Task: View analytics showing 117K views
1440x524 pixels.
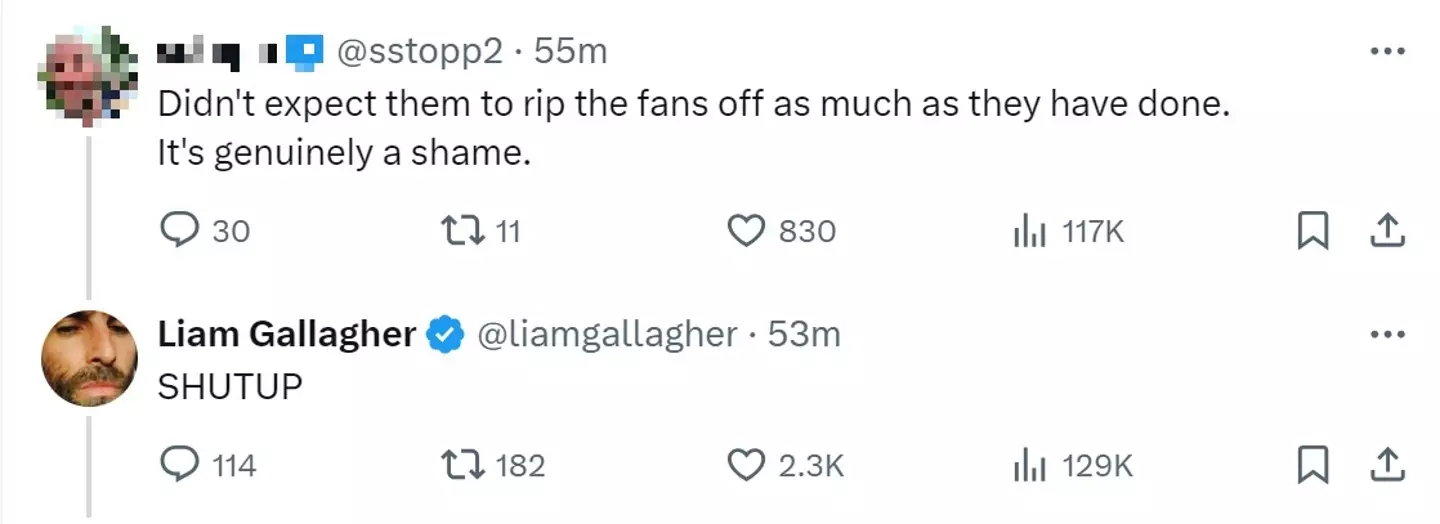Action: pos(1029,232)
